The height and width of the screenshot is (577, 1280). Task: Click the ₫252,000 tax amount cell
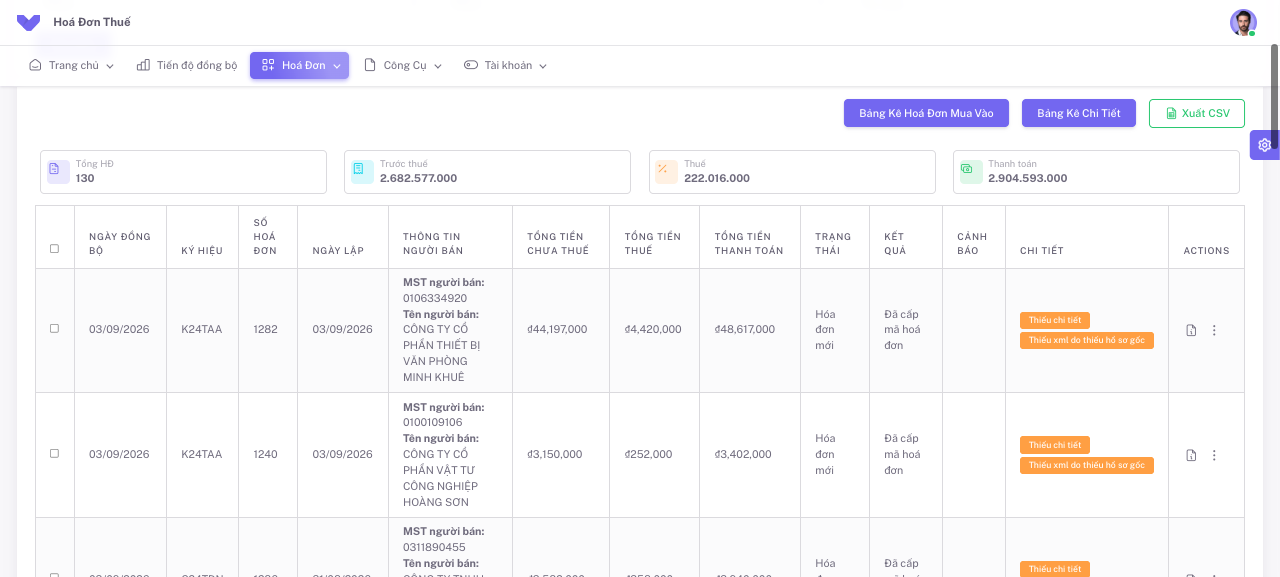click(x=649, y=454)
